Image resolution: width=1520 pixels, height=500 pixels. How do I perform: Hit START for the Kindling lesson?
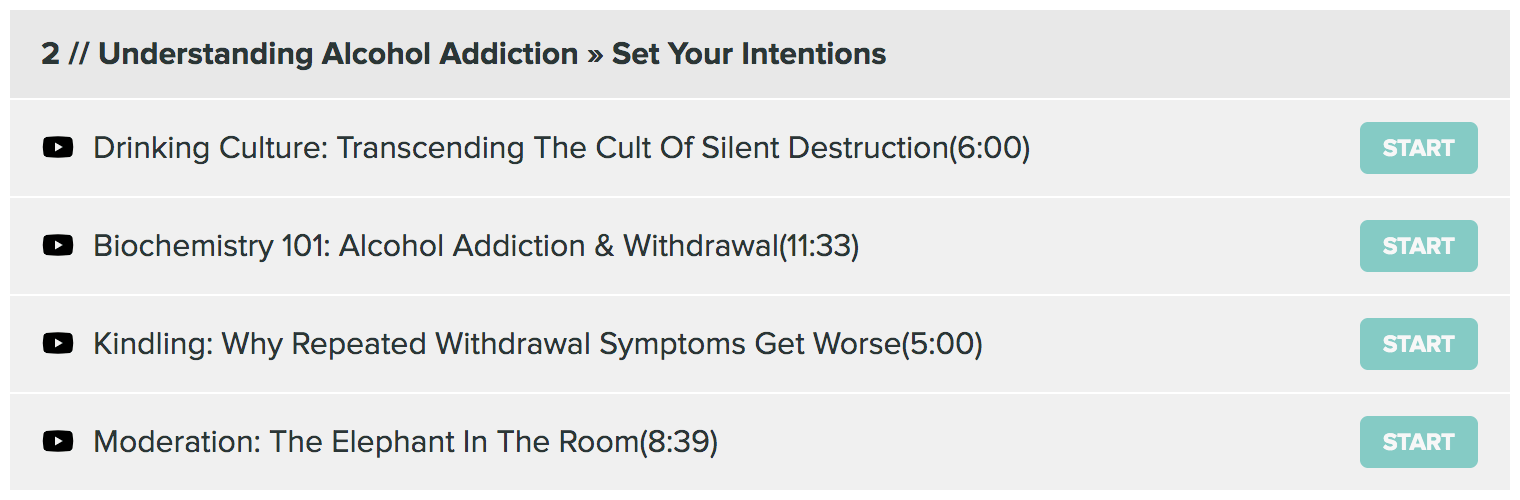[1418, 344]
